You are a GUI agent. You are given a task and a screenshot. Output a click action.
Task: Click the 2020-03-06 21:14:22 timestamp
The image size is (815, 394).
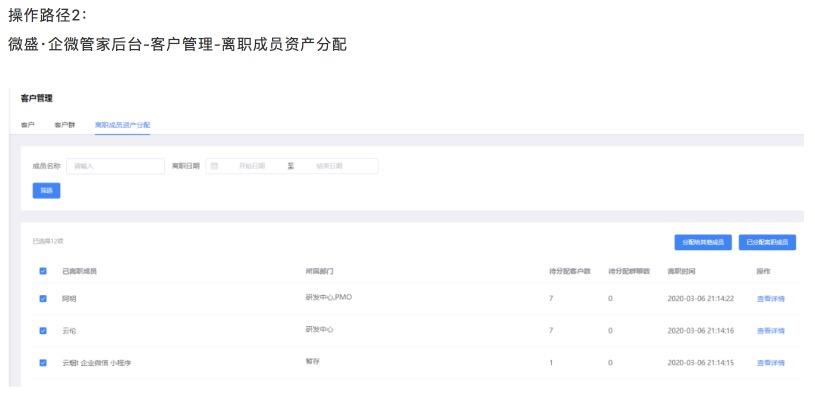(701, 299)
